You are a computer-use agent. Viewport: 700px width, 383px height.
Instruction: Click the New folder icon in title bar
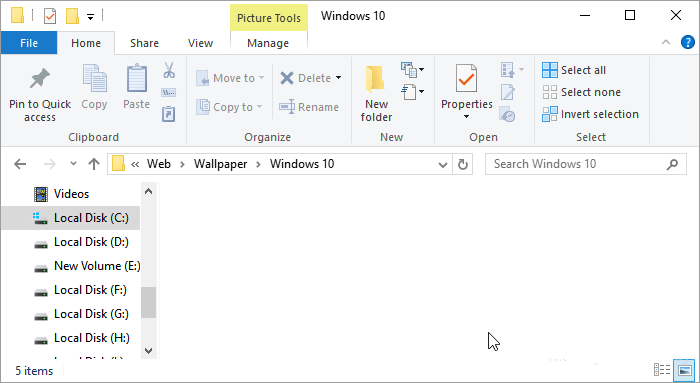72,17
